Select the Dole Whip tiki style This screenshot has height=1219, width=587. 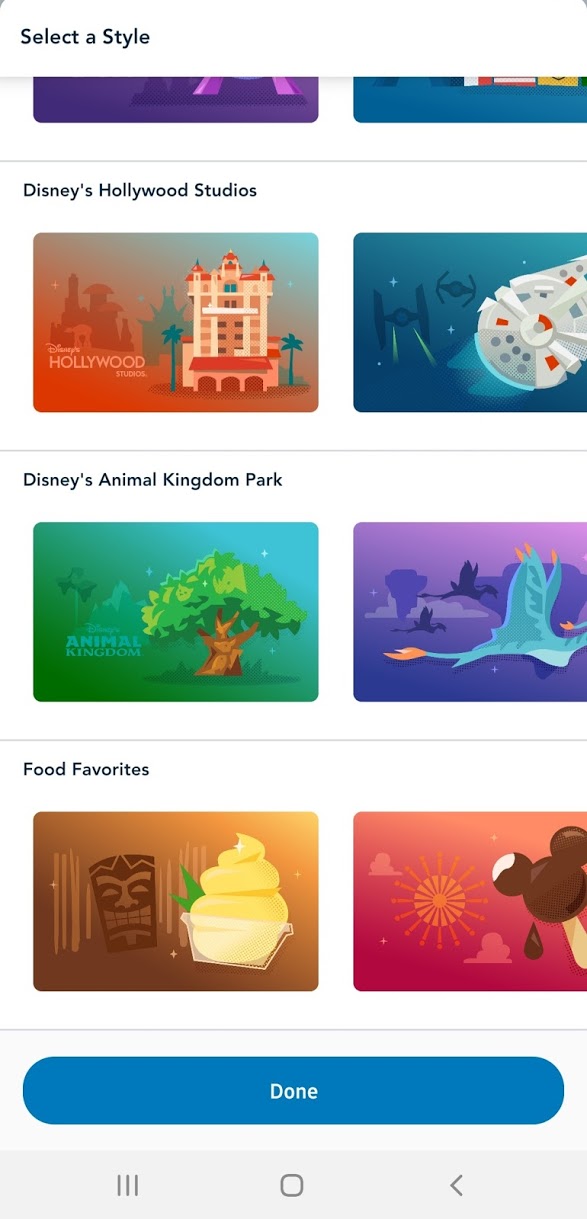[176, 901]
